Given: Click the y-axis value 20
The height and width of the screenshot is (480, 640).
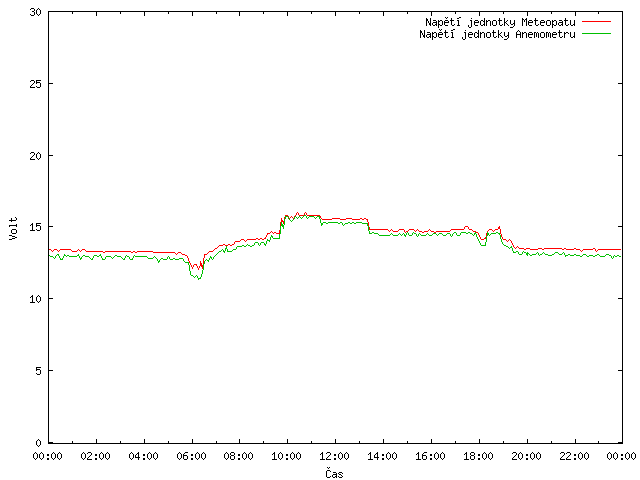Looking at the screenshot, I should click(x=36, y=156).
